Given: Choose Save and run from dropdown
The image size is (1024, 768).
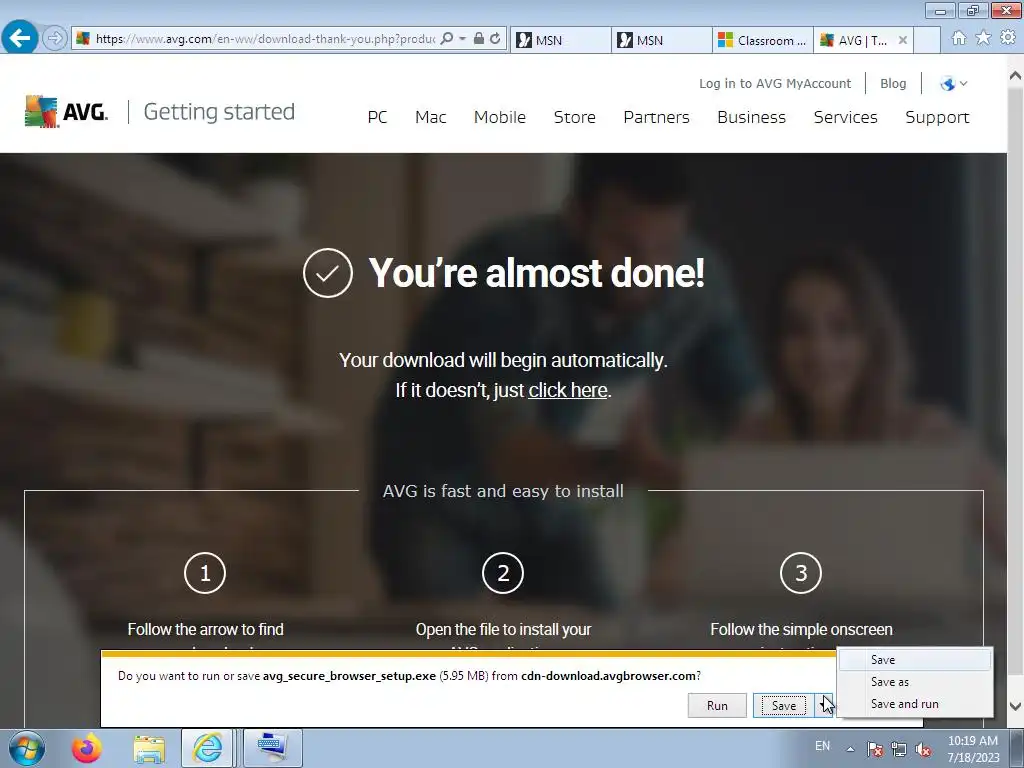Looking at the screenshot, I should (914, 704).
